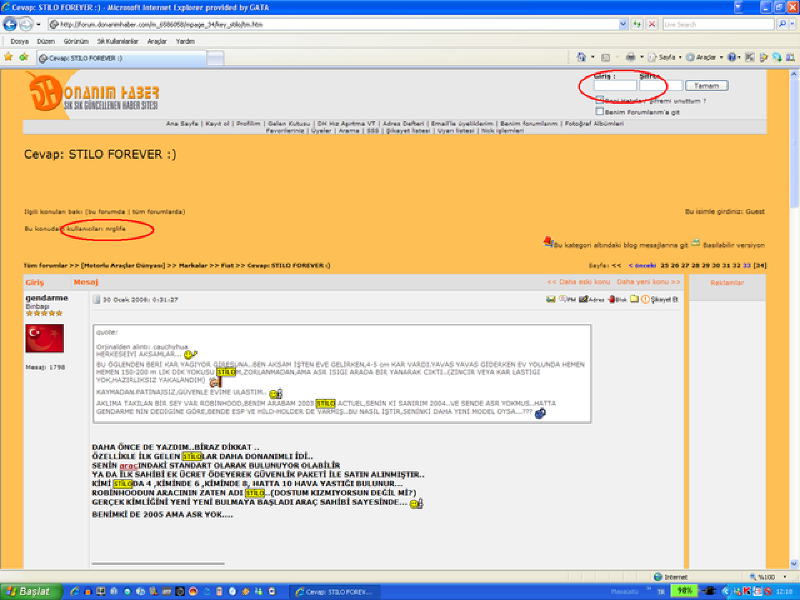Open the Sık Kullanılanlar menu
Image resolution: width=800 pixels, height=600 pixels.
pyautogui.click(x=117, y=41)
